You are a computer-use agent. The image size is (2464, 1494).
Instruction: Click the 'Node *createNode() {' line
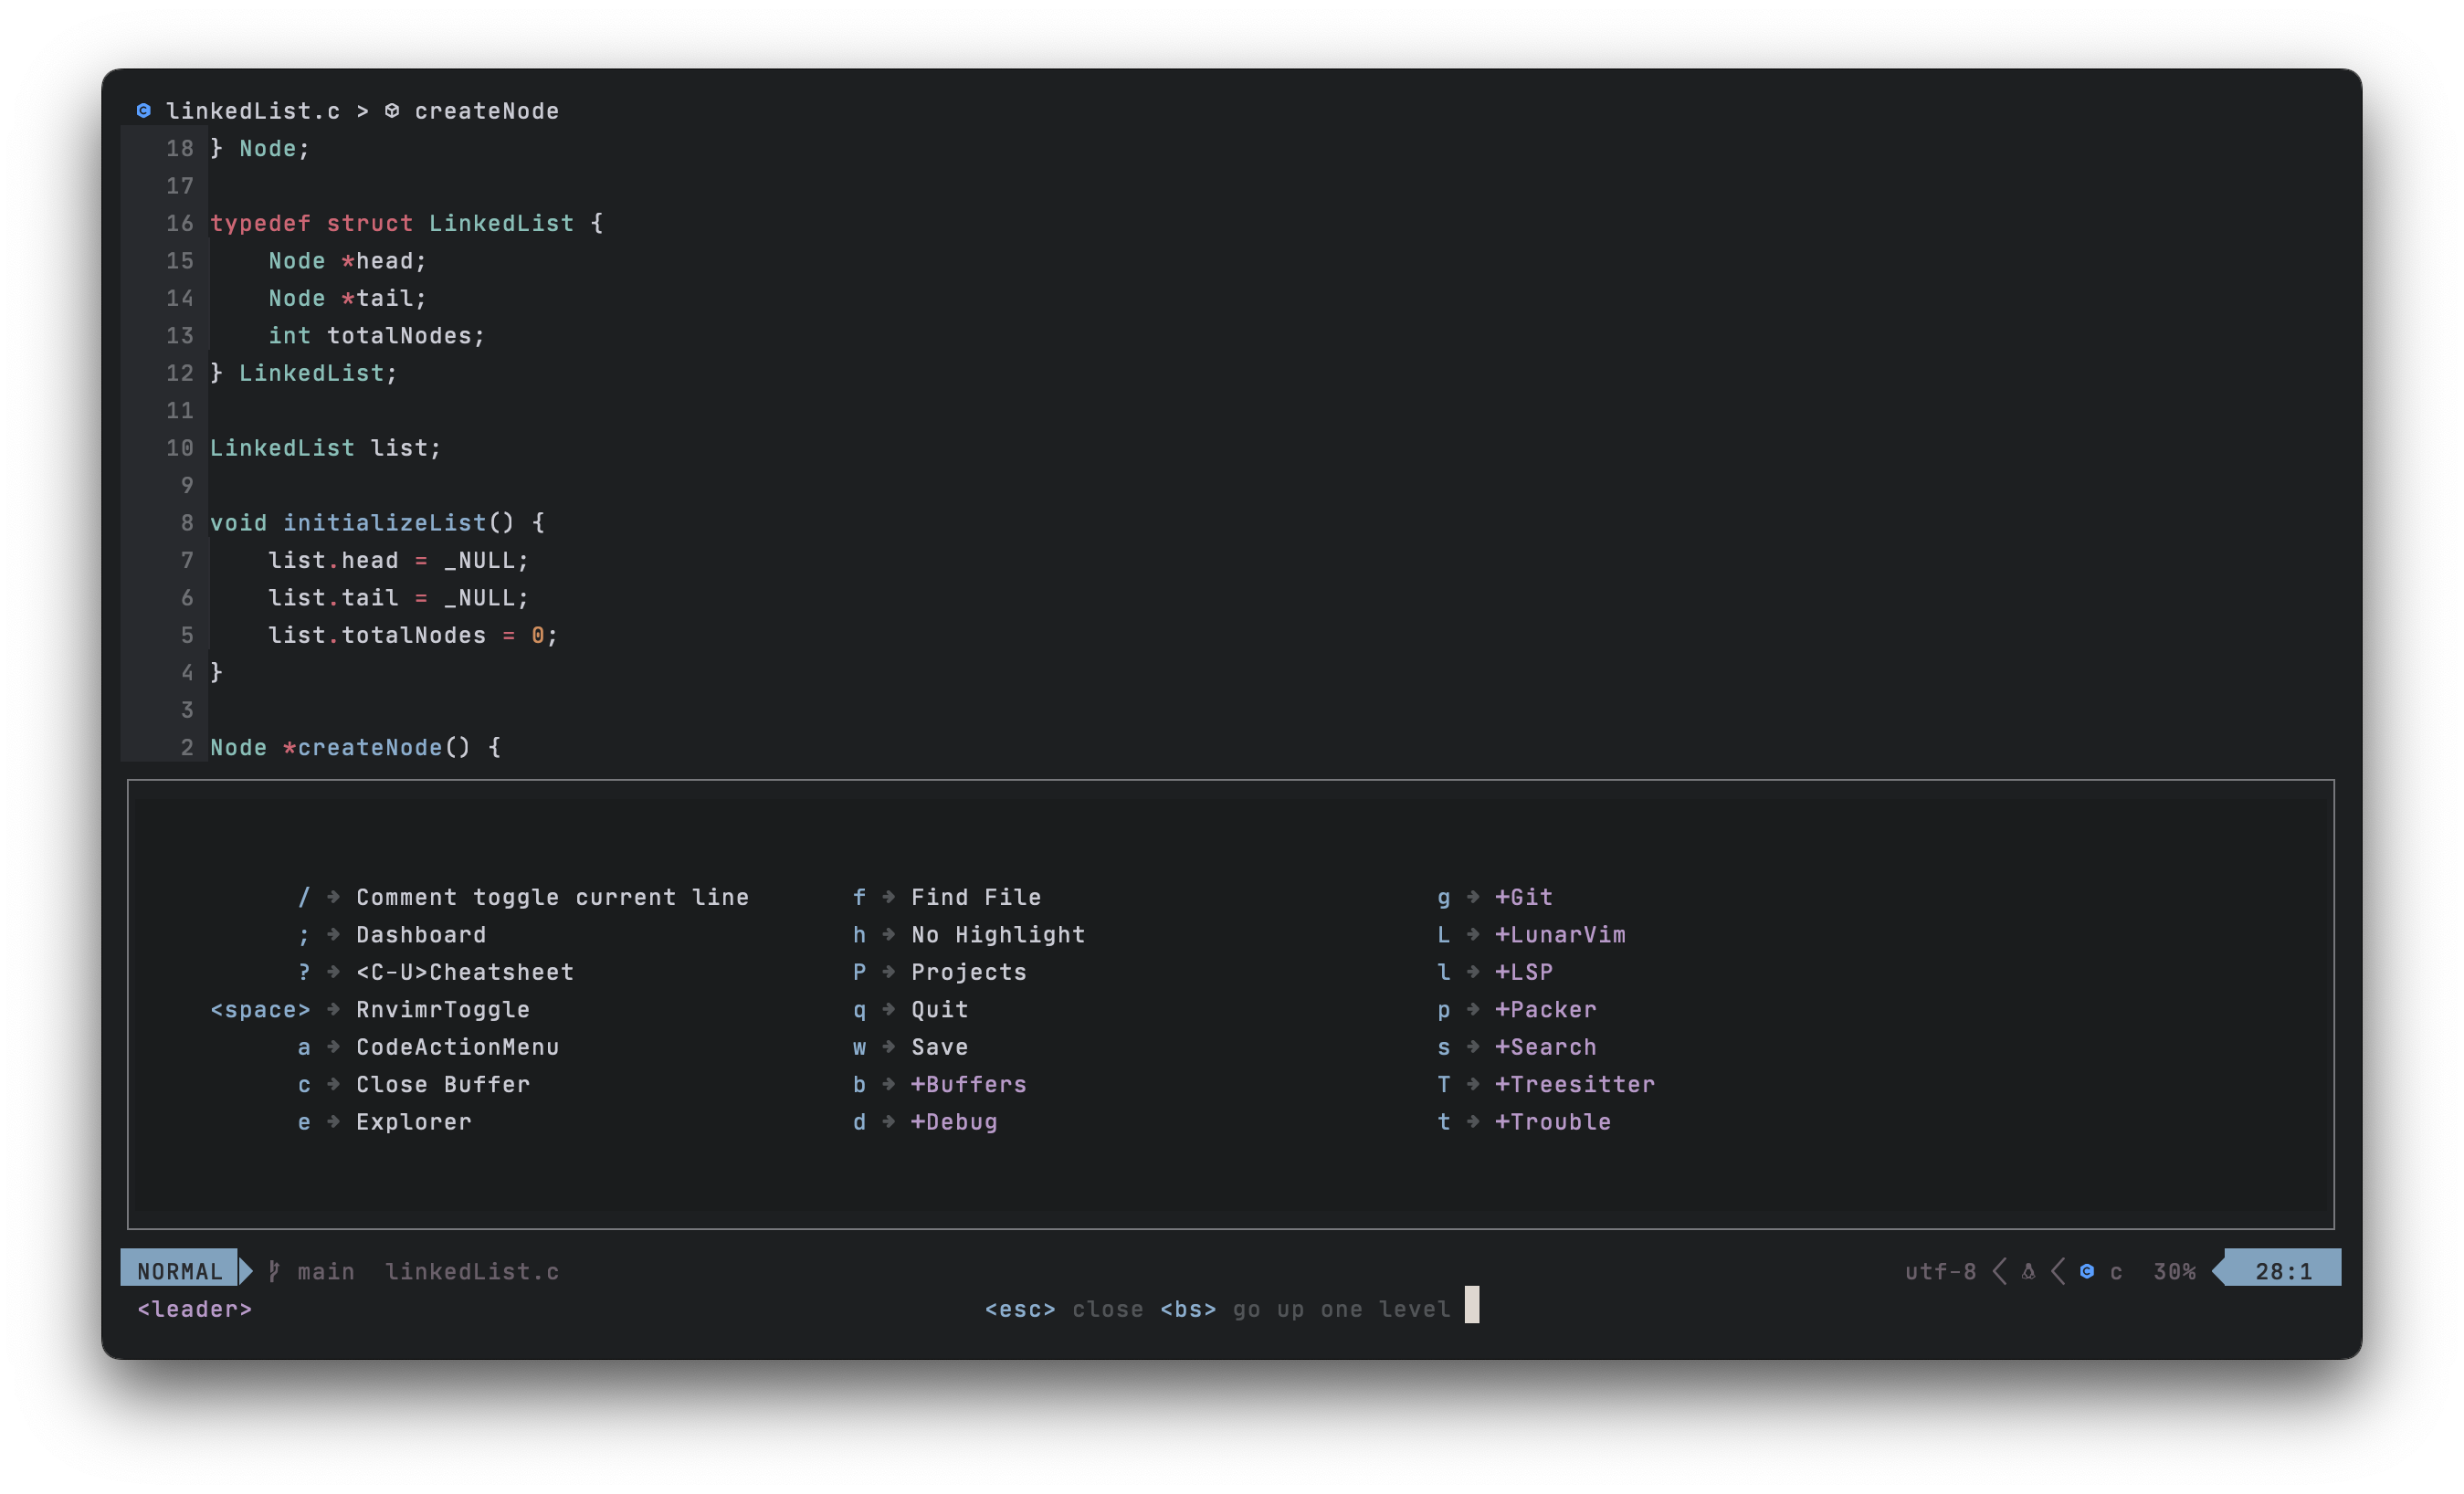pyautogui.click(x=355, y=747)
